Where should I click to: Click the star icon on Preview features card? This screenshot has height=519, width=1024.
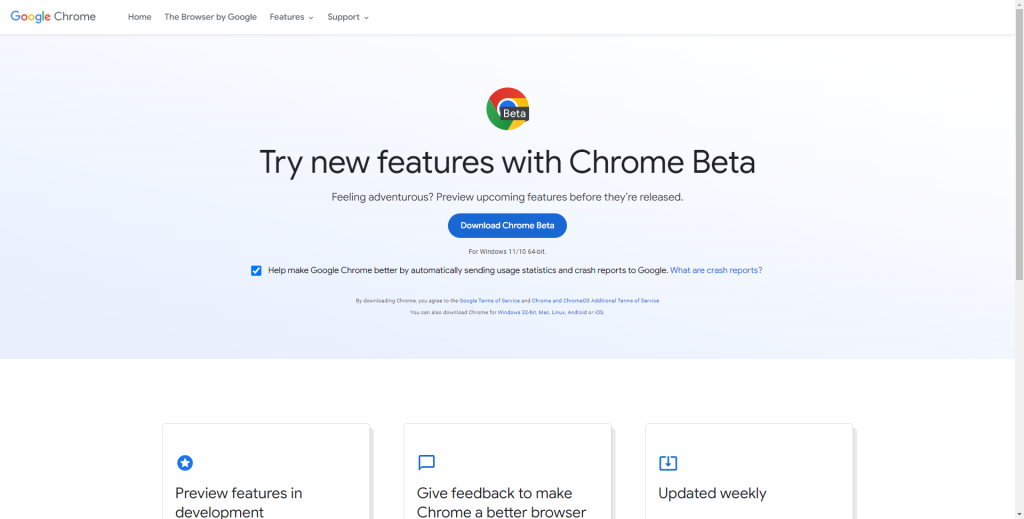tap(185, 463)
